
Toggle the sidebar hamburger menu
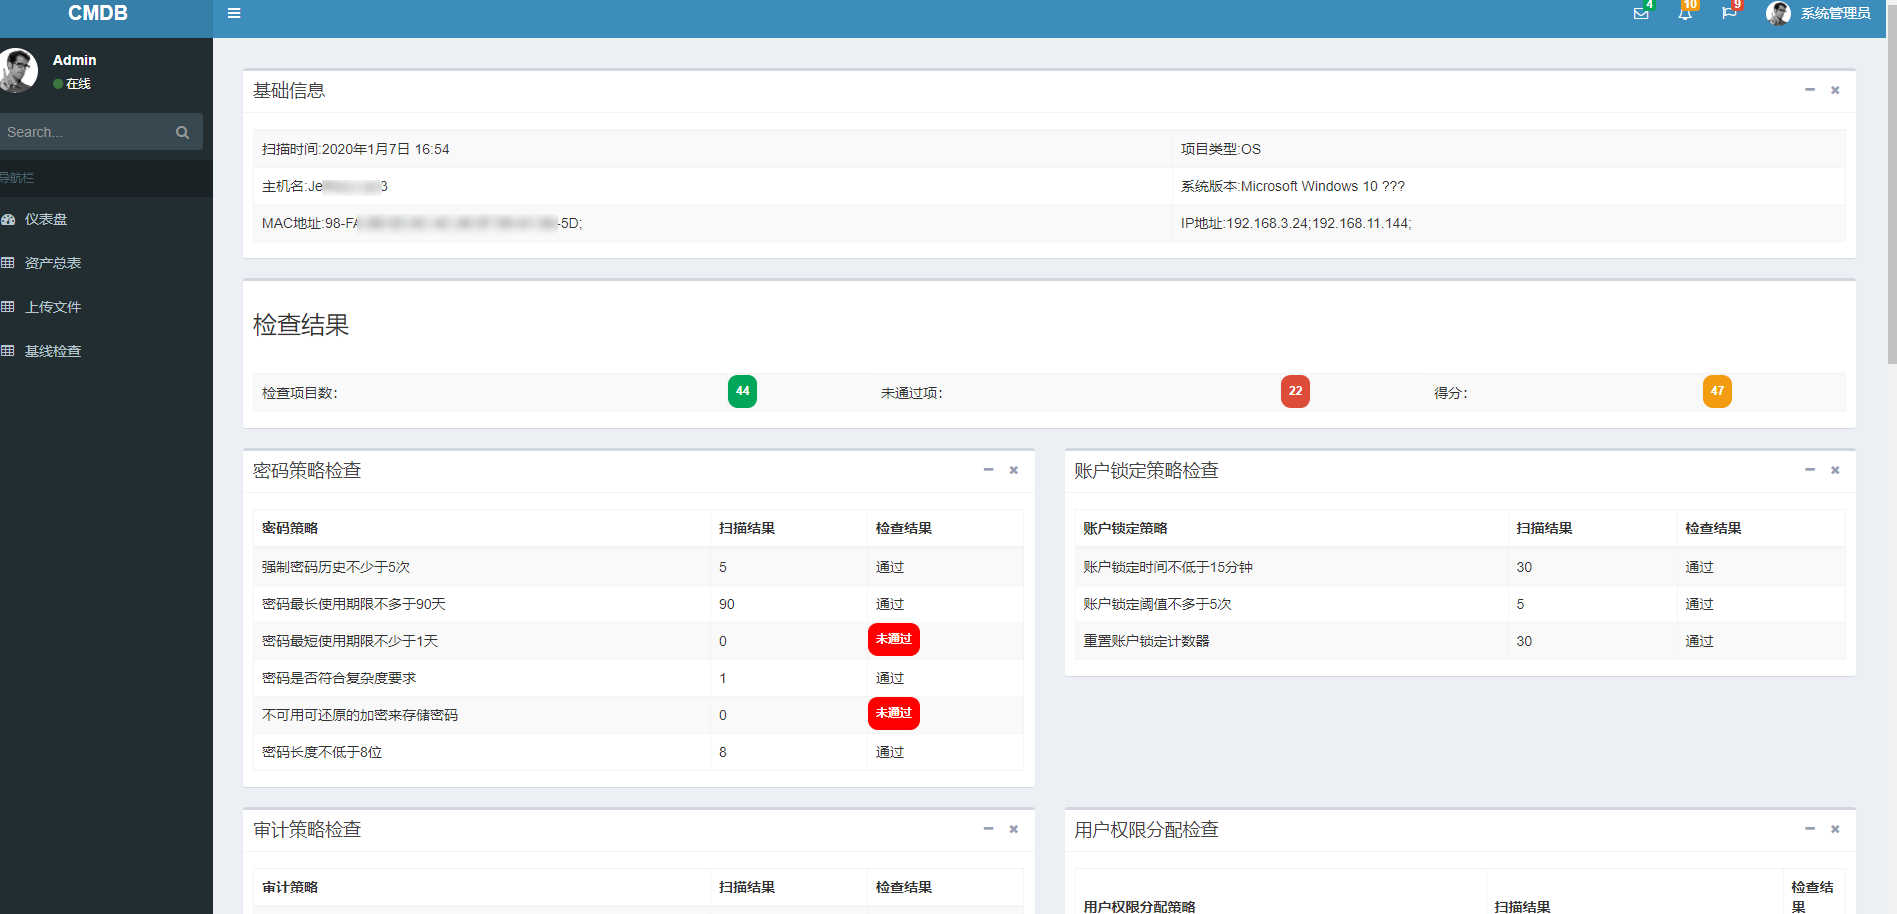[234, 13]
